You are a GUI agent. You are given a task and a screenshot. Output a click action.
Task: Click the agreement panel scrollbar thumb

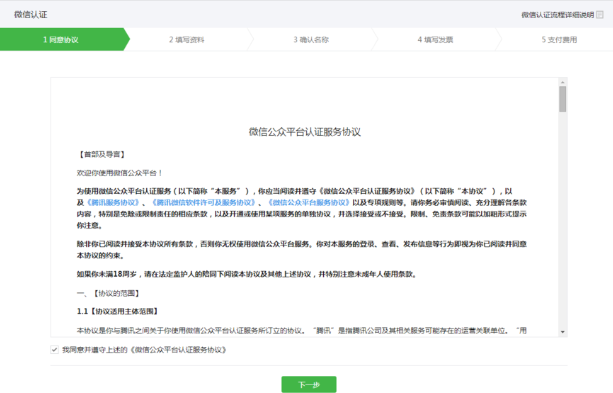pos(563,99)
